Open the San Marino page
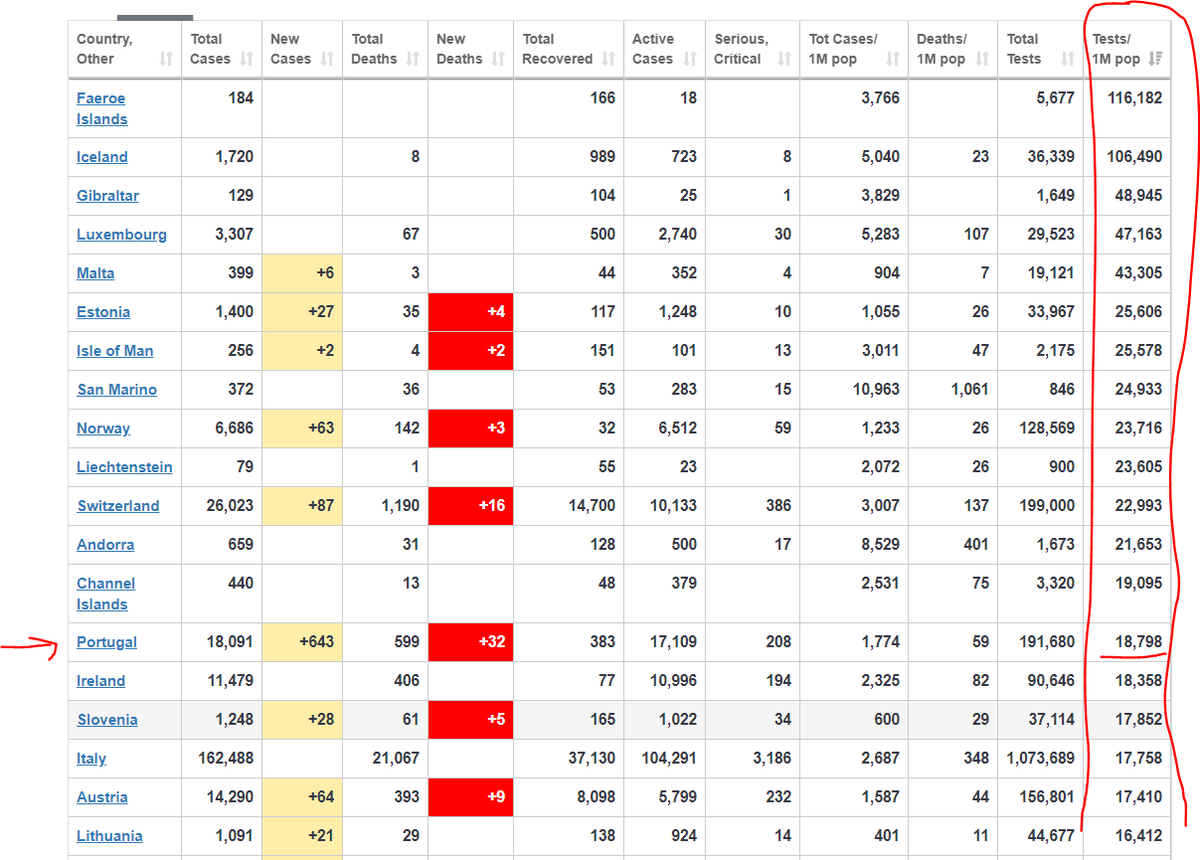This screenshot has height=860, width=1200. (x=116, y=389)
